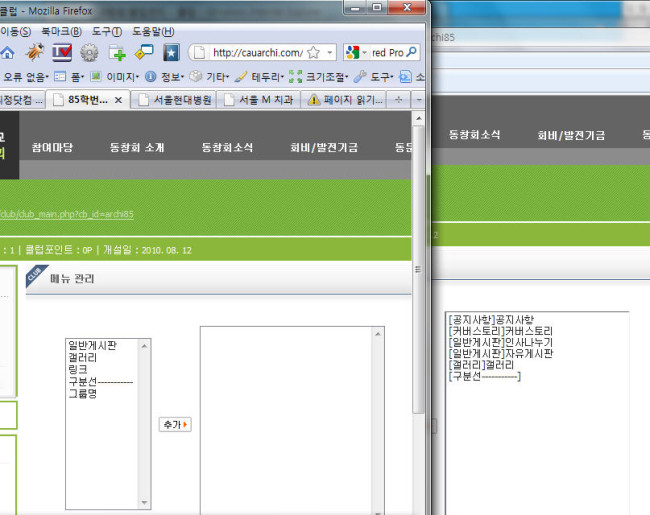
Task: Open 동창회소식 in the background window navigation
Action: 475,135
